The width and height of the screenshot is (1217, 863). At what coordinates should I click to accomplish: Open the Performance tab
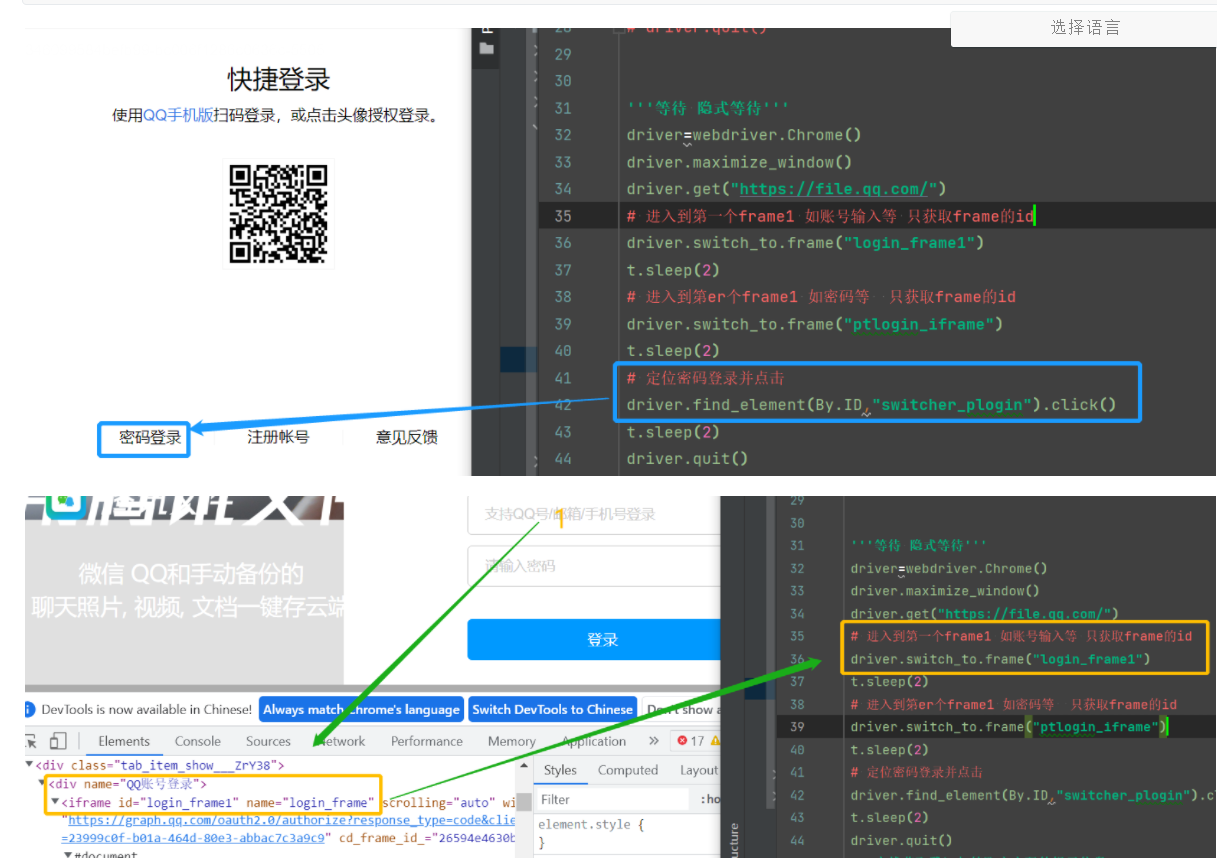coord(427,741)
